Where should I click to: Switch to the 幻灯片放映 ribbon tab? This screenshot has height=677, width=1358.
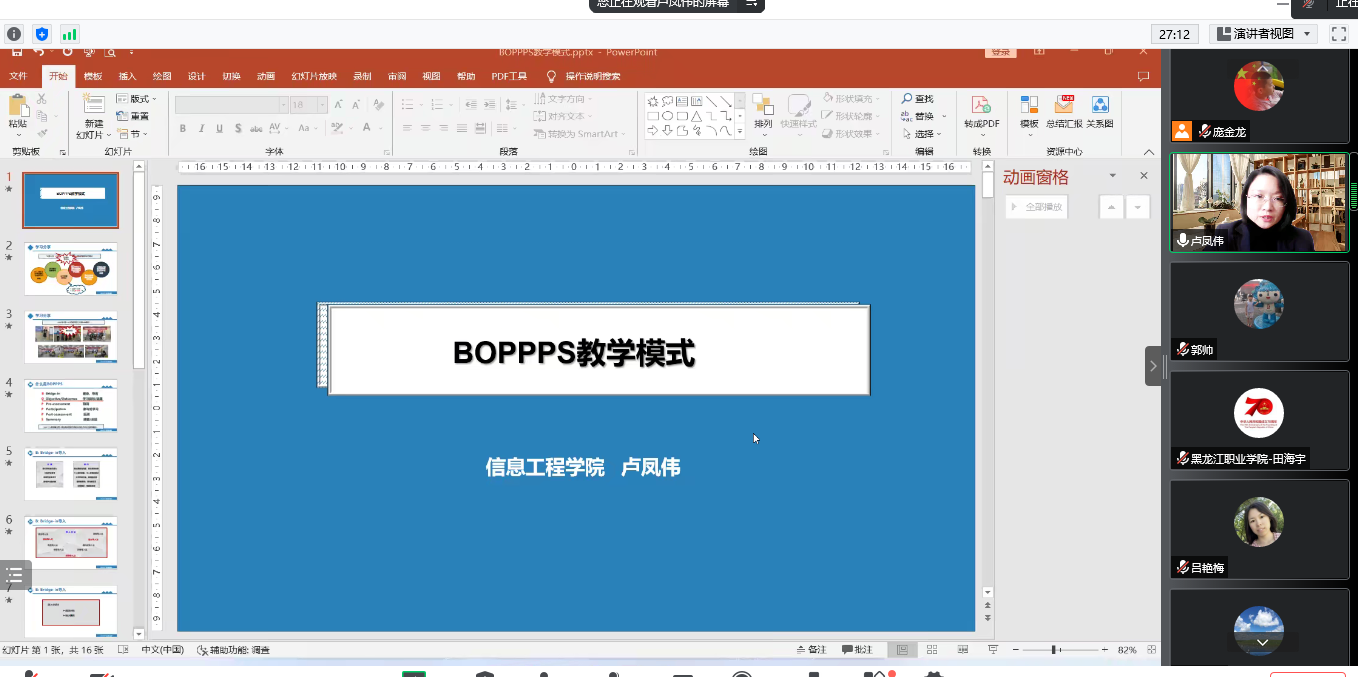pos(313,76)
